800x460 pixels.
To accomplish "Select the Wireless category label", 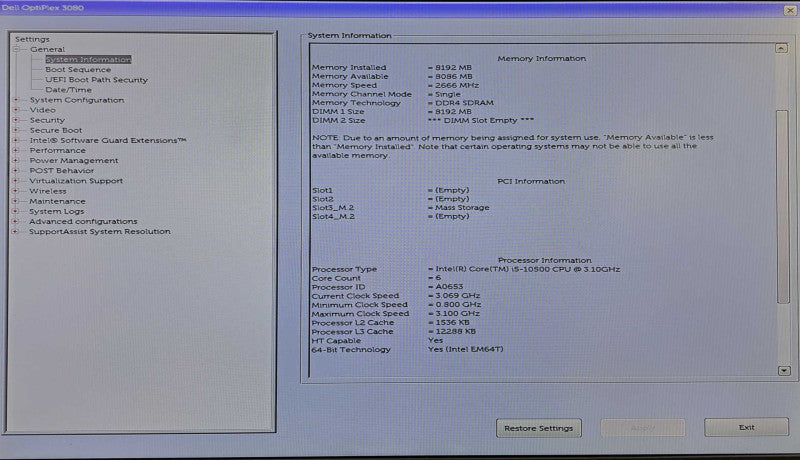I will tap(47, 191).
